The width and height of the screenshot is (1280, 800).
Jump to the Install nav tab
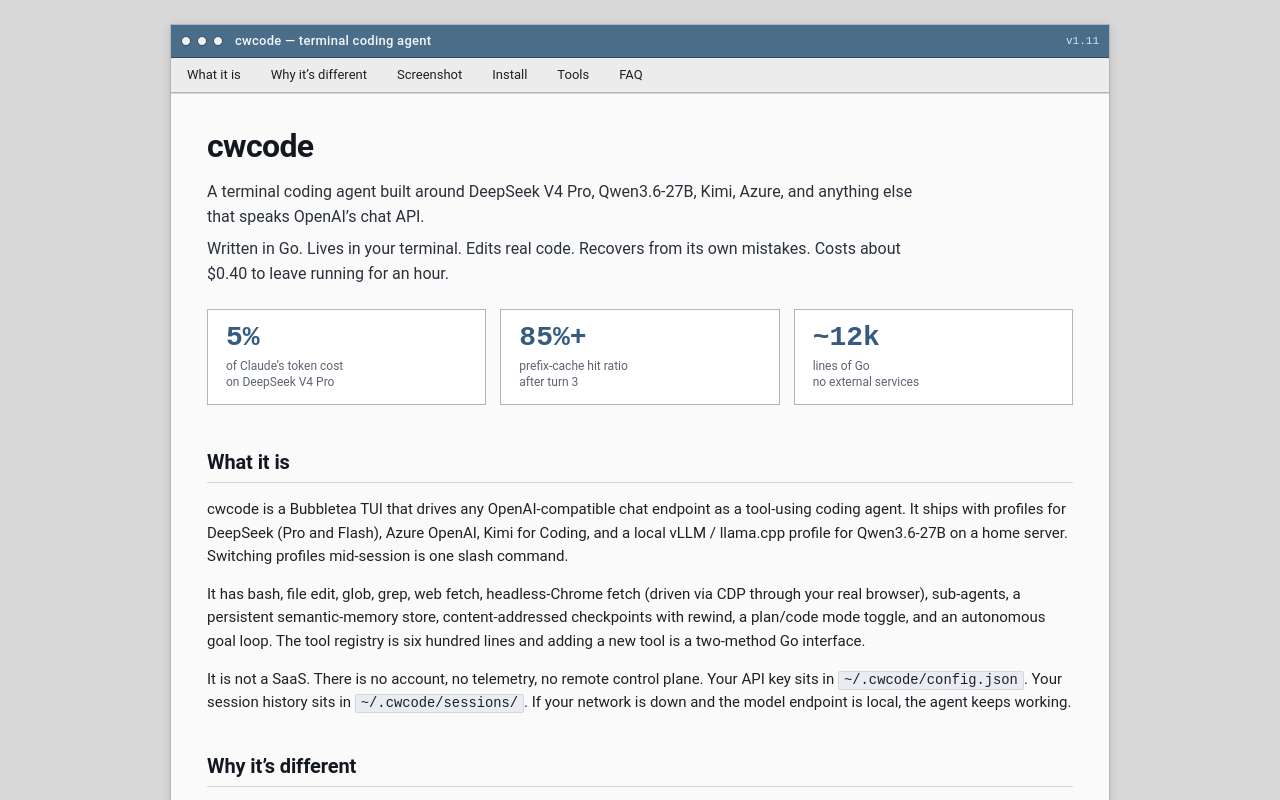509,75
